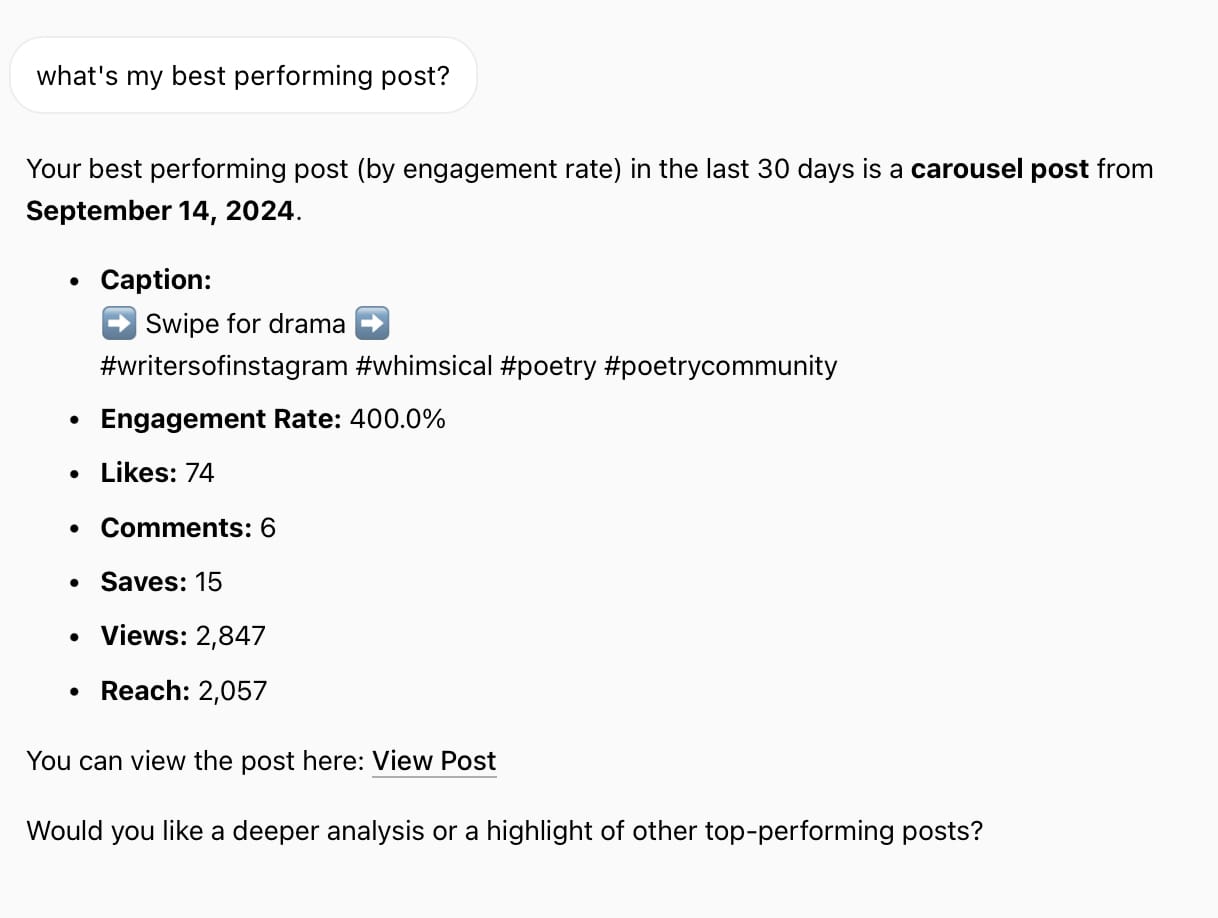The height and width of the screenshot is (918, 1218).
Task: Click the Reach count 2,057
Action: tap(233, 691)
